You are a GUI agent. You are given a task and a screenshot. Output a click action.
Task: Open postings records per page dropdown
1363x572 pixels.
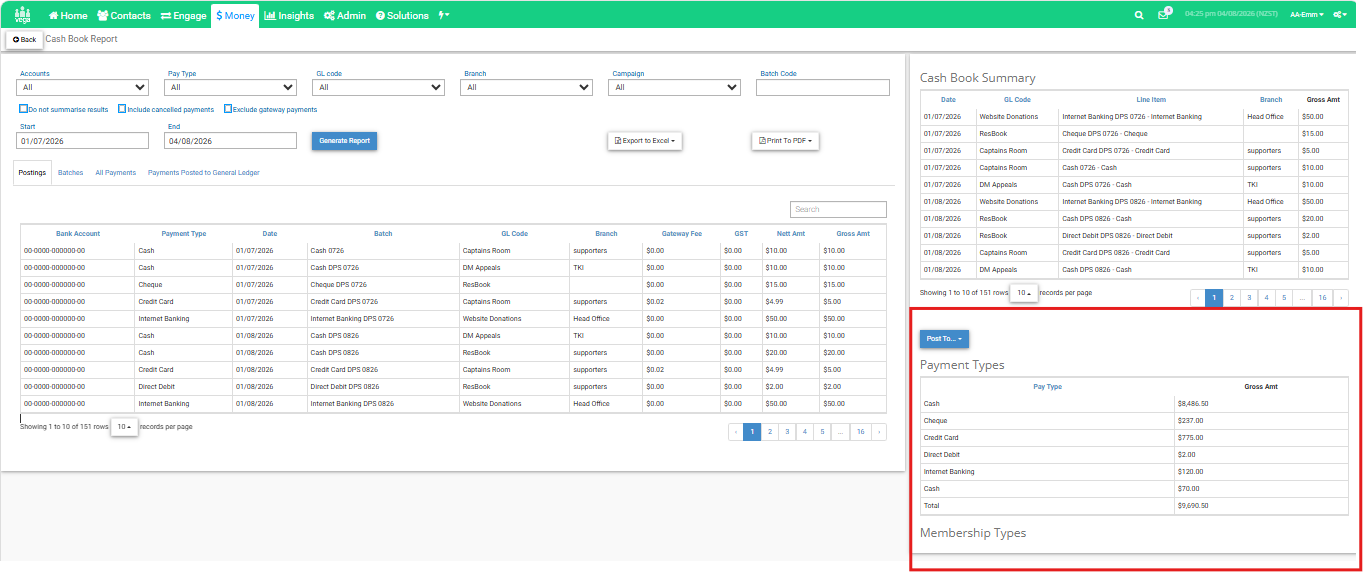(x=124, y=427)
